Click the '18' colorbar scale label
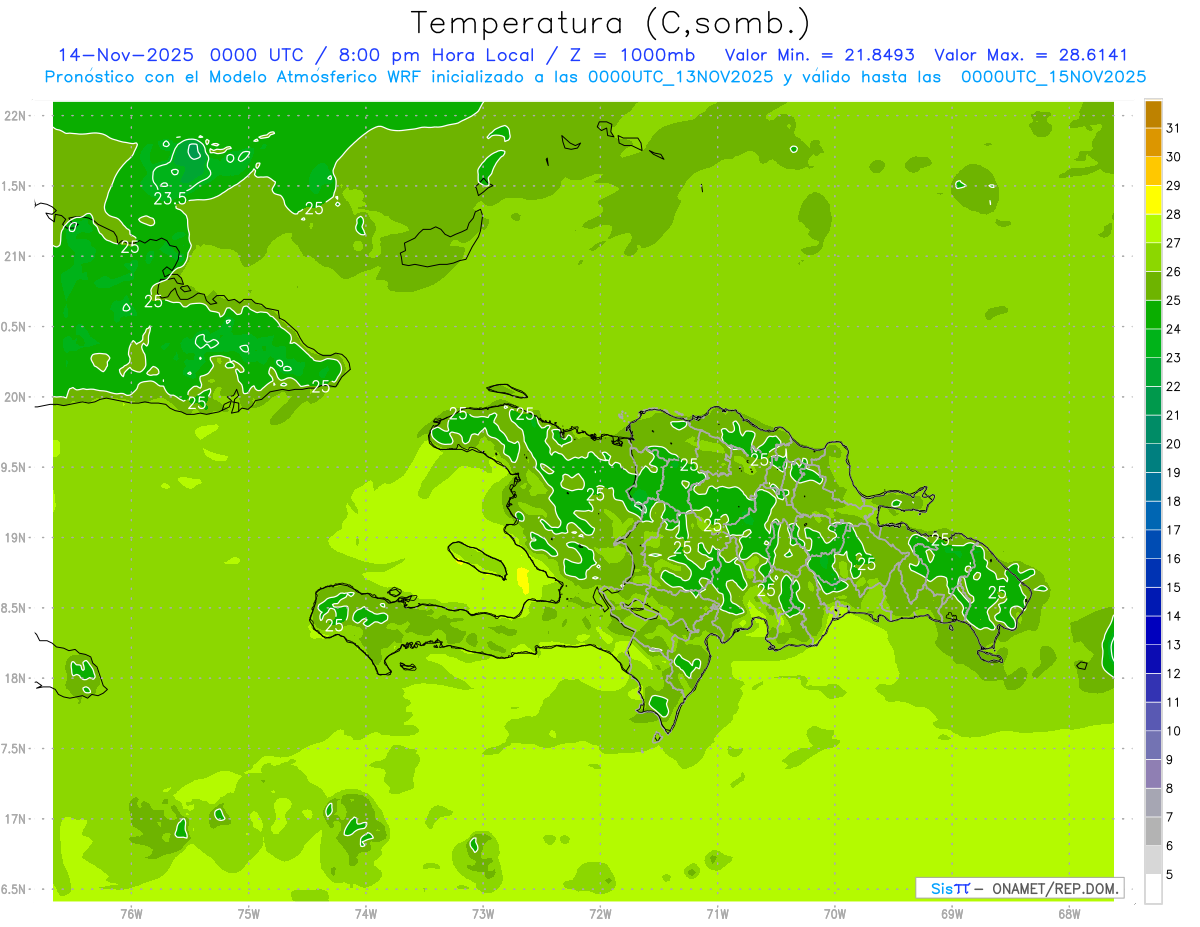The image size is (1200, 927). [x=1174, y=502]
